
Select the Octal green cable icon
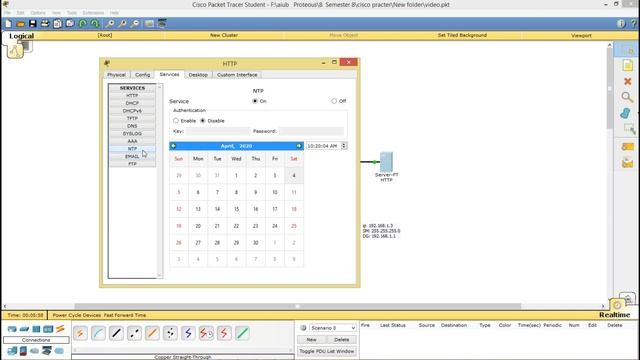242,333
